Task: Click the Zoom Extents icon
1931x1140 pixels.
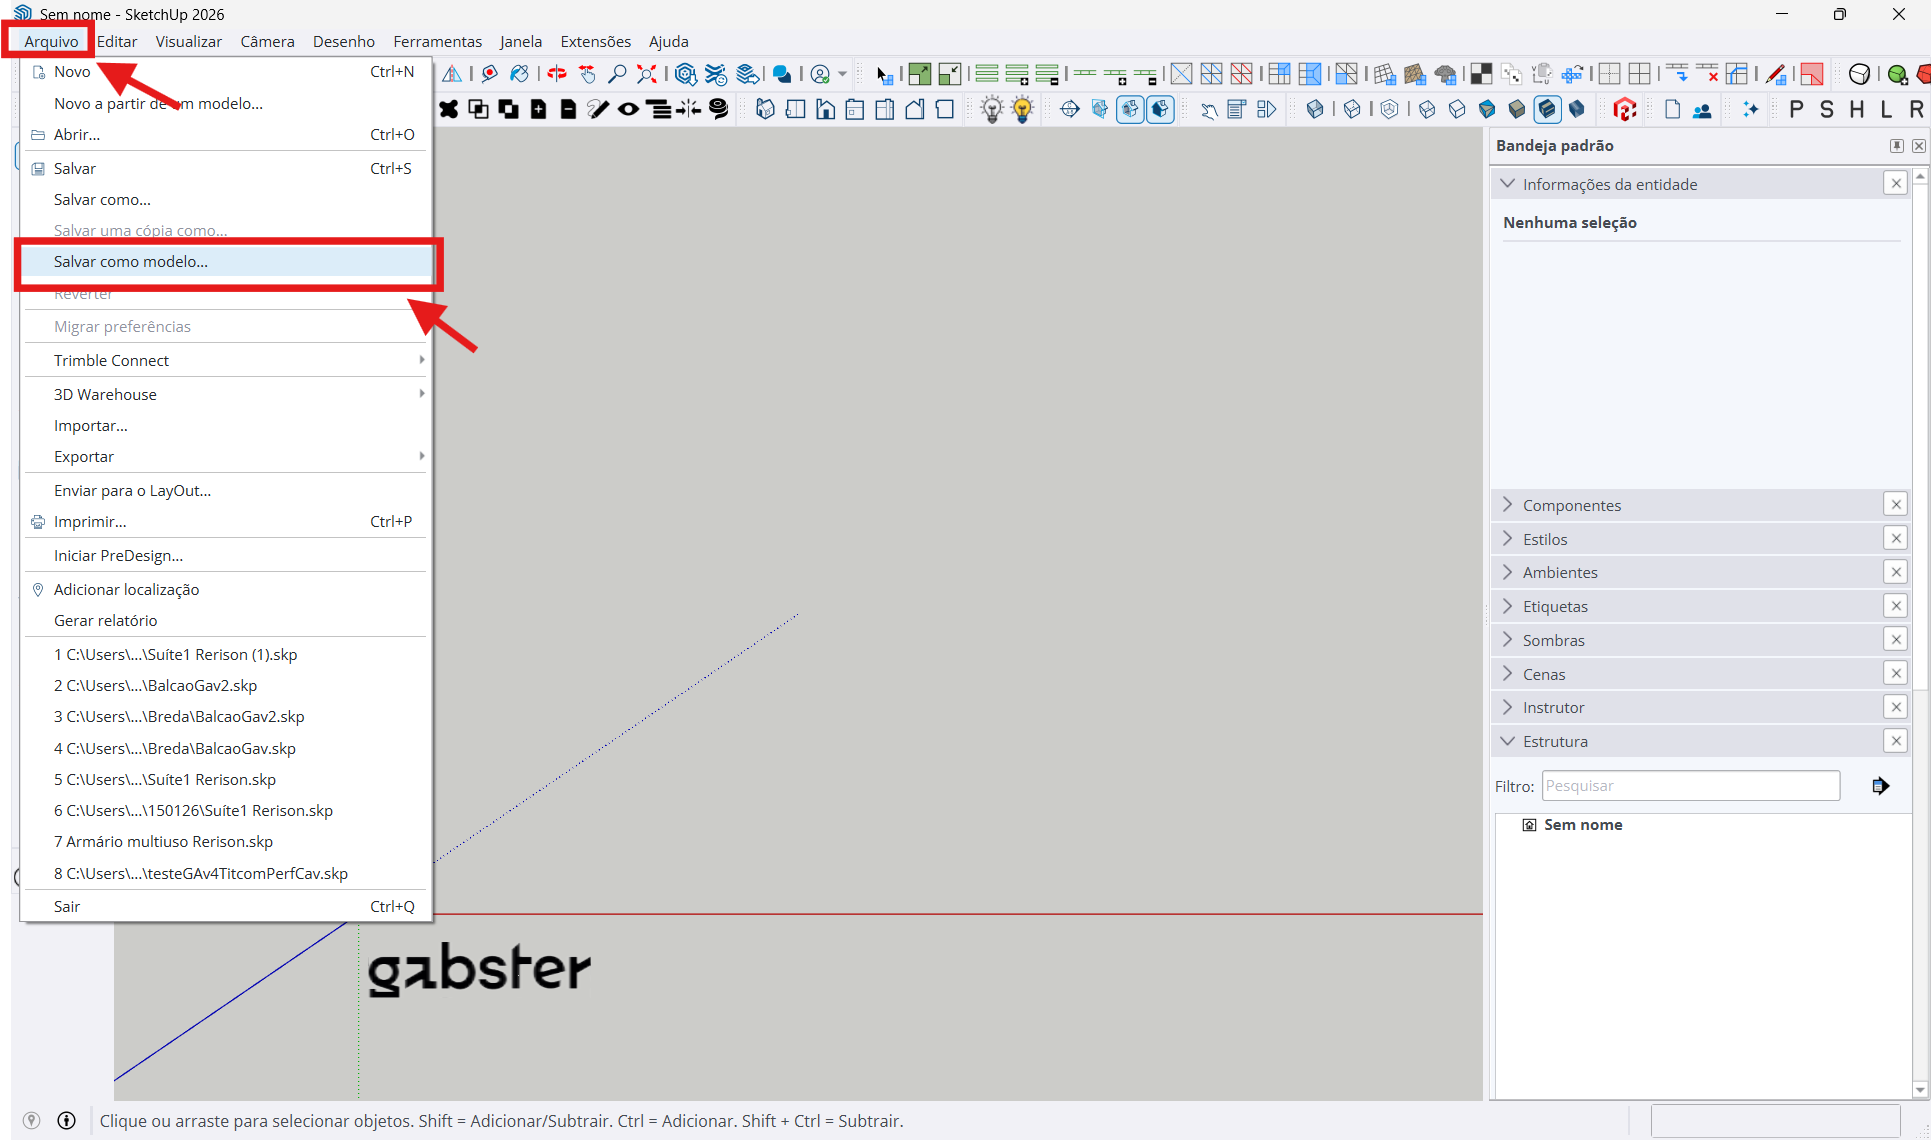Action: pos(647,74)
